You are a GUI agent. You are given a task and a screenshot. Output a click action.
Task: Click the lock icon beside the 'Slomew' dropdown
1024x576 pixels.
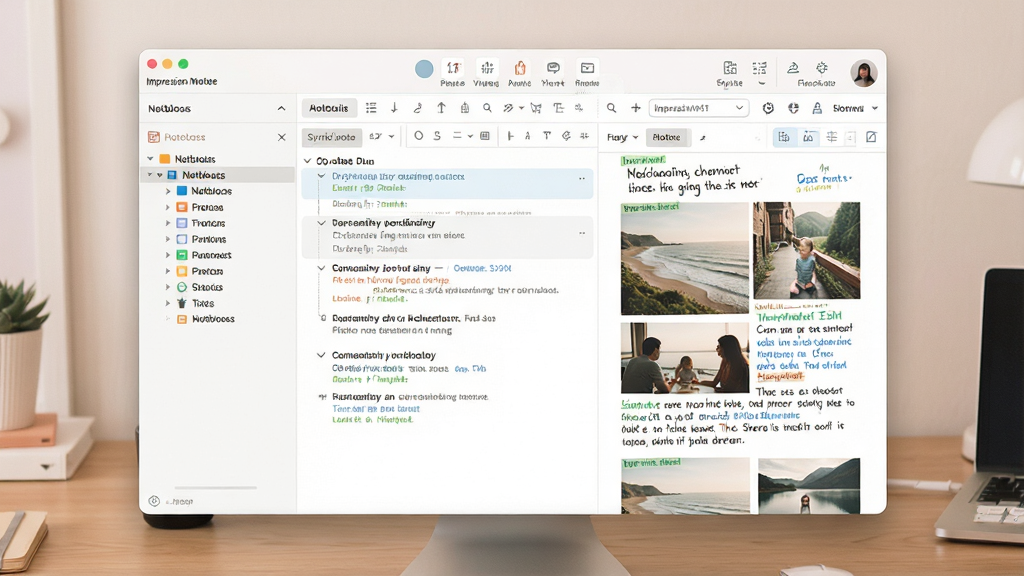coord(817,108)
